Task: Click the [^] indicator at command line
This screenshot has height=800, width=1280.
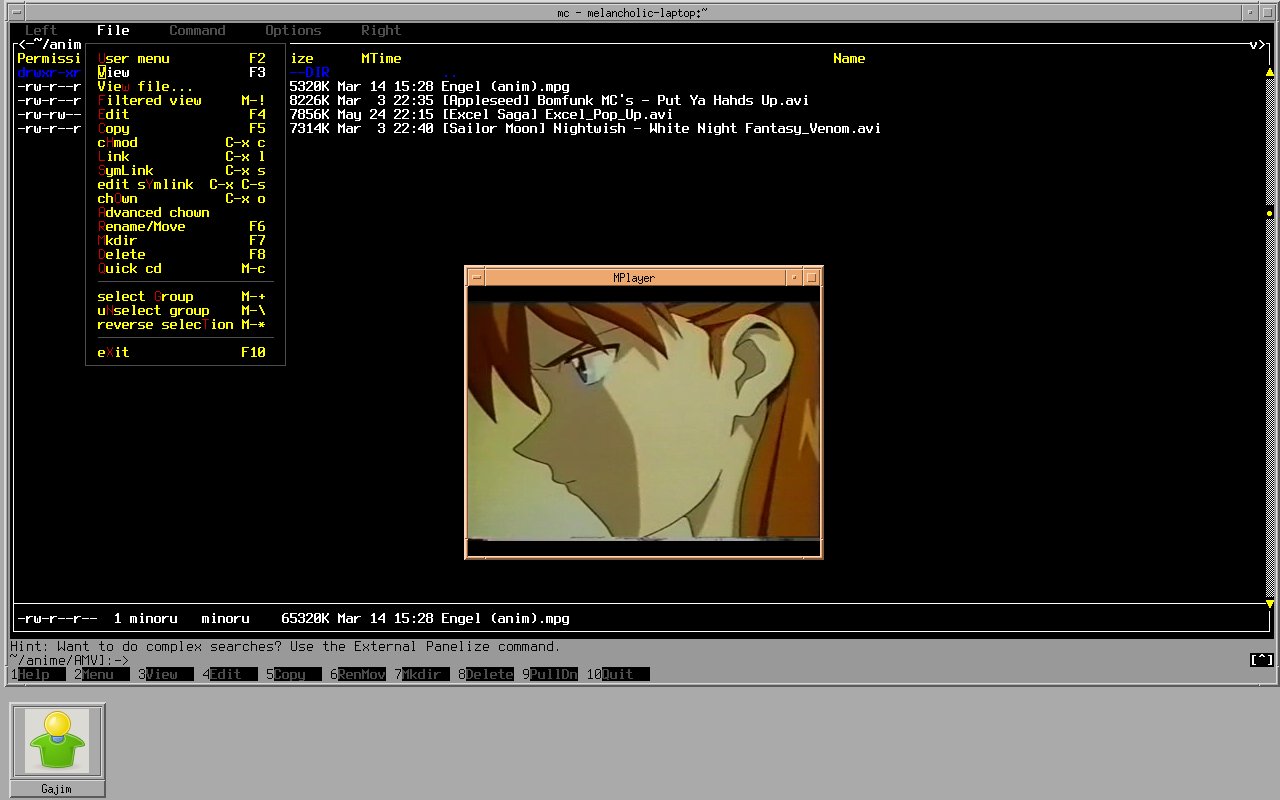Action: pos(1262,660)
